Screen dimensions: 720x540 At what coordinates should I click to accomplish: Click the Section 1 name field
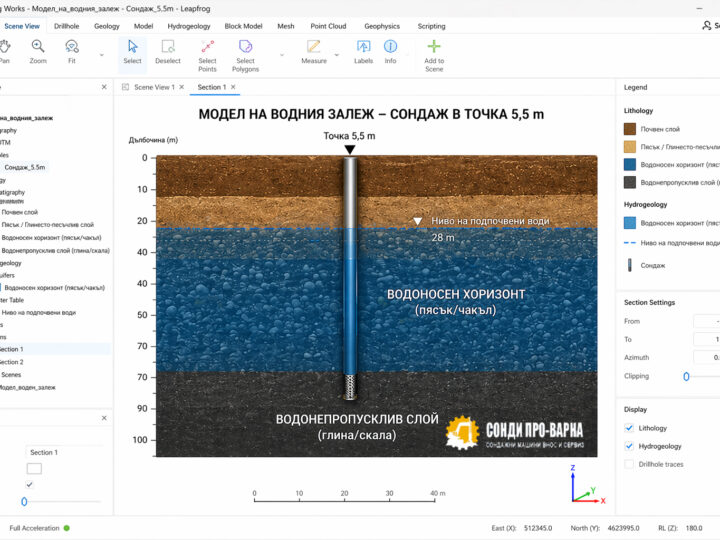[64, 452]
